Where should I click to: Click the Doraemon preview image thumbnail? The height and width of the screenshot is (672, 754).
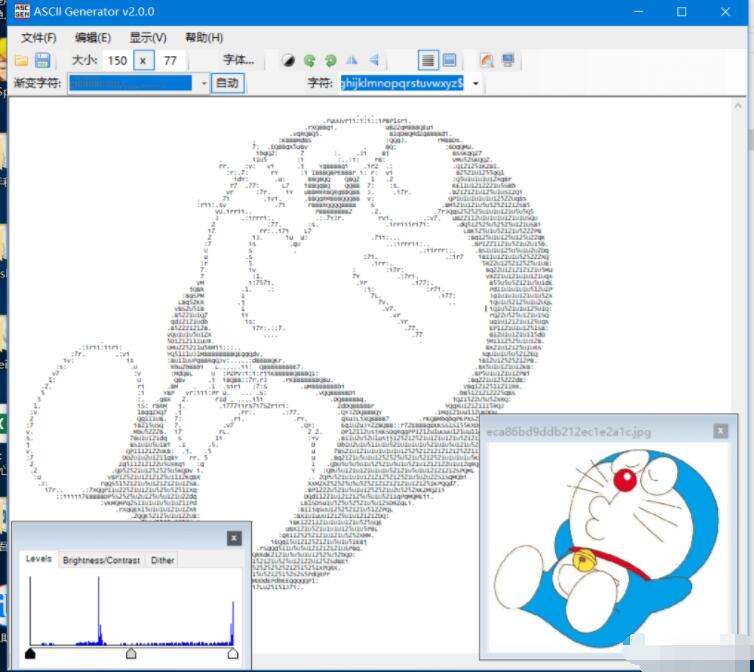click(x=608, y=548)
